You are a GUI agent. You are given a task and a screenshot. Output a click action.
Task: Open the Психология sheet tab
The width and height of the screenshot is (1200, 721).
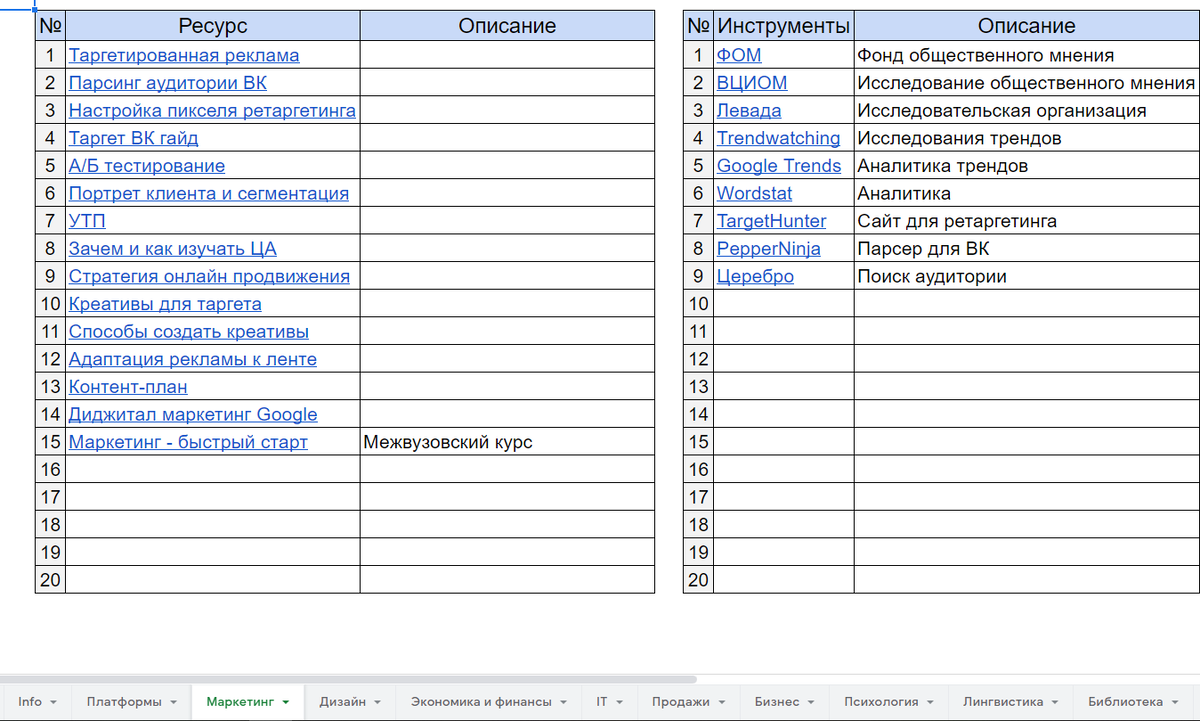[888, 702]
